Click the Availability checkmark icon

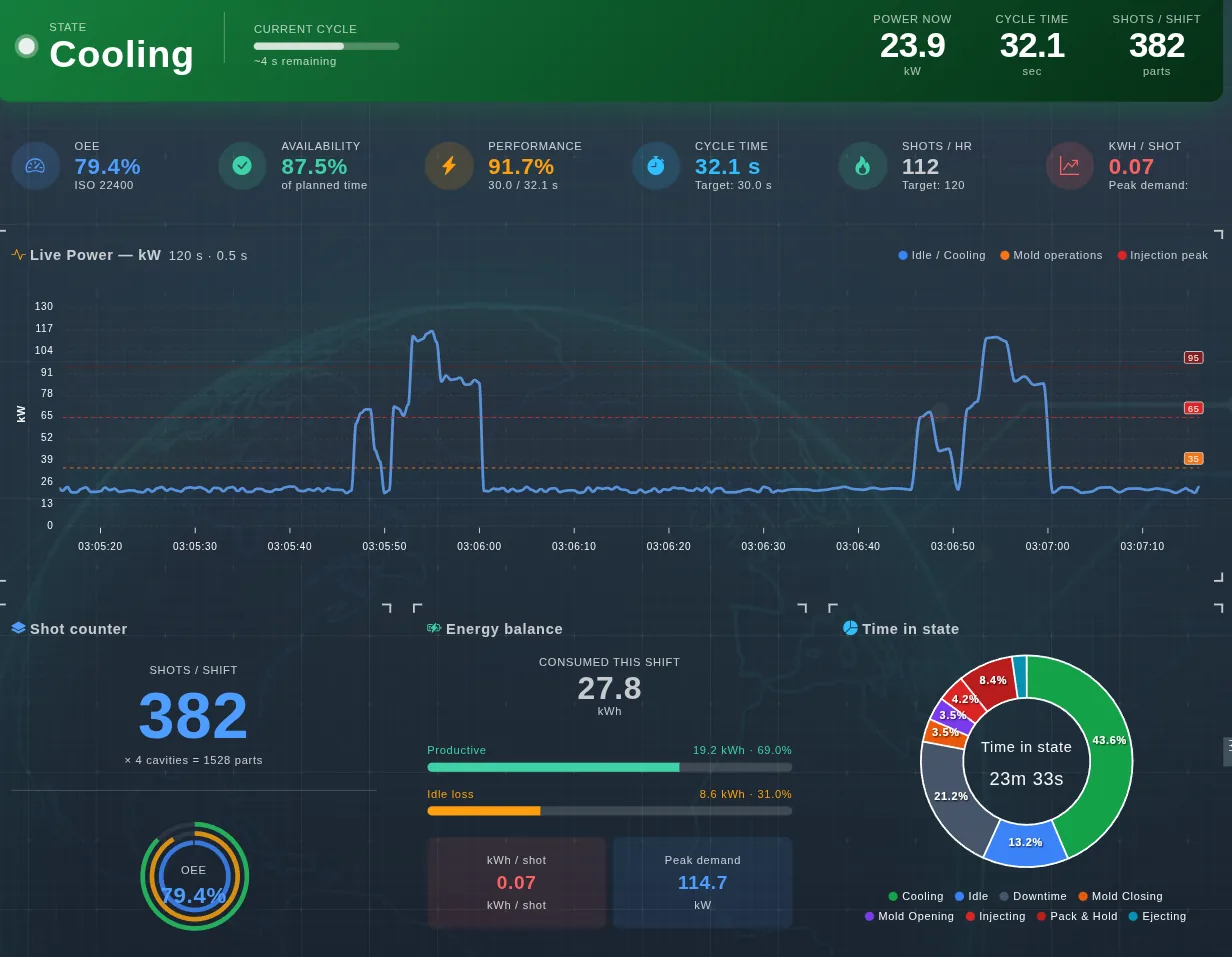click(x=242, y=166)
